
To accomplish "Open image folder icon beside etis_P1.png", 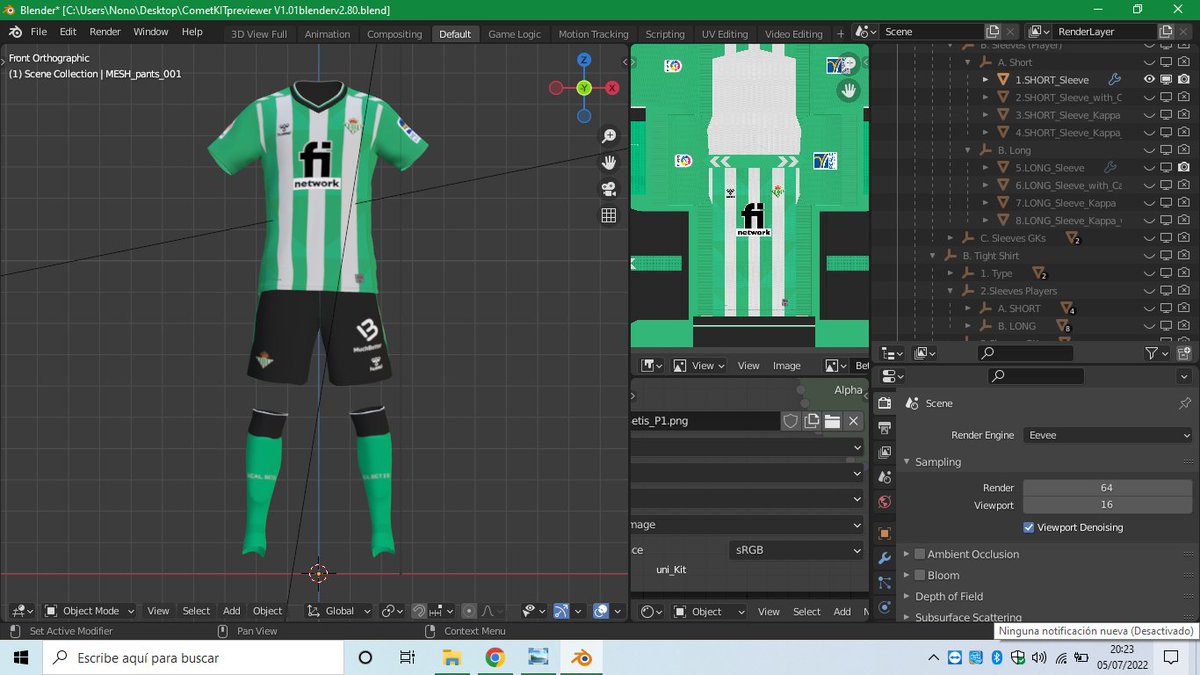I will [x=832, y=421].
